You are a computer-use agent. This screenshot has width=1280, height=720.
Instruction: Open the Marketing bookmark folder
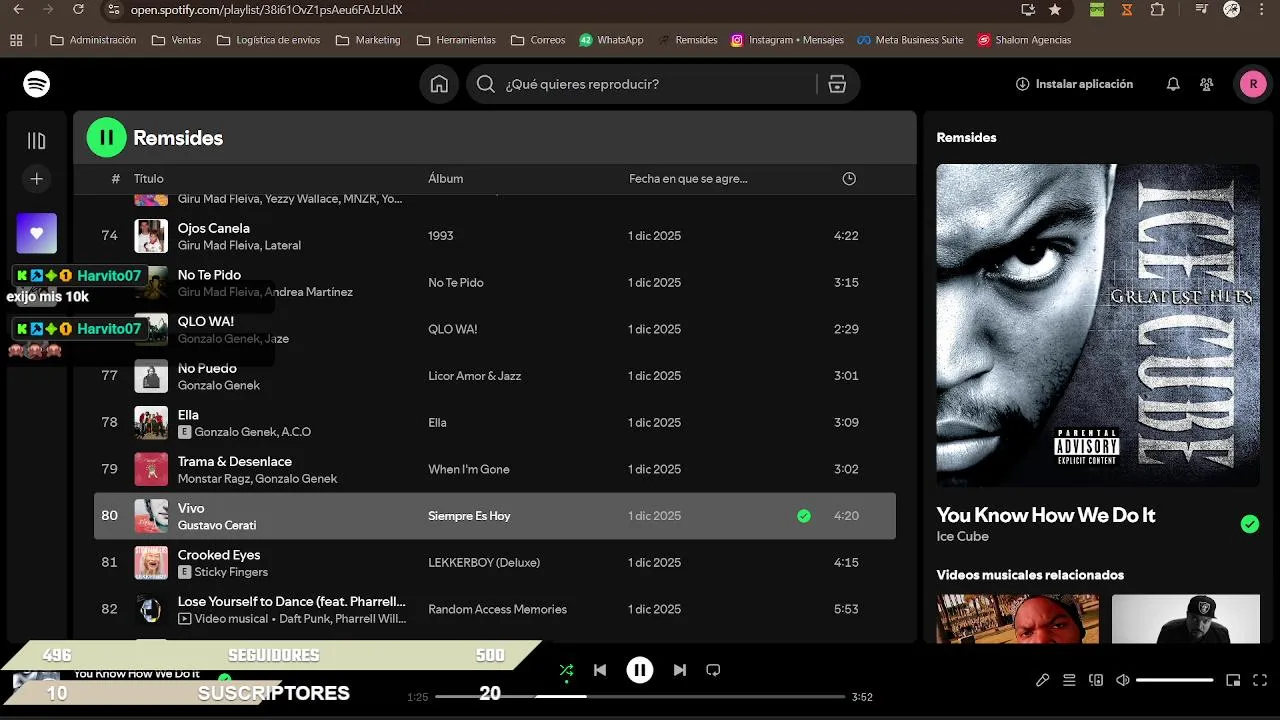pos(368,40)
